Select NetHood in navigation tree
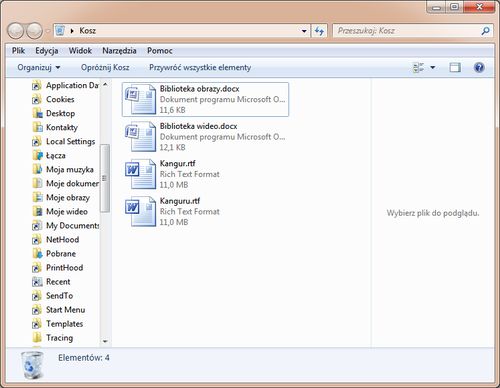 tap(62, 240)
